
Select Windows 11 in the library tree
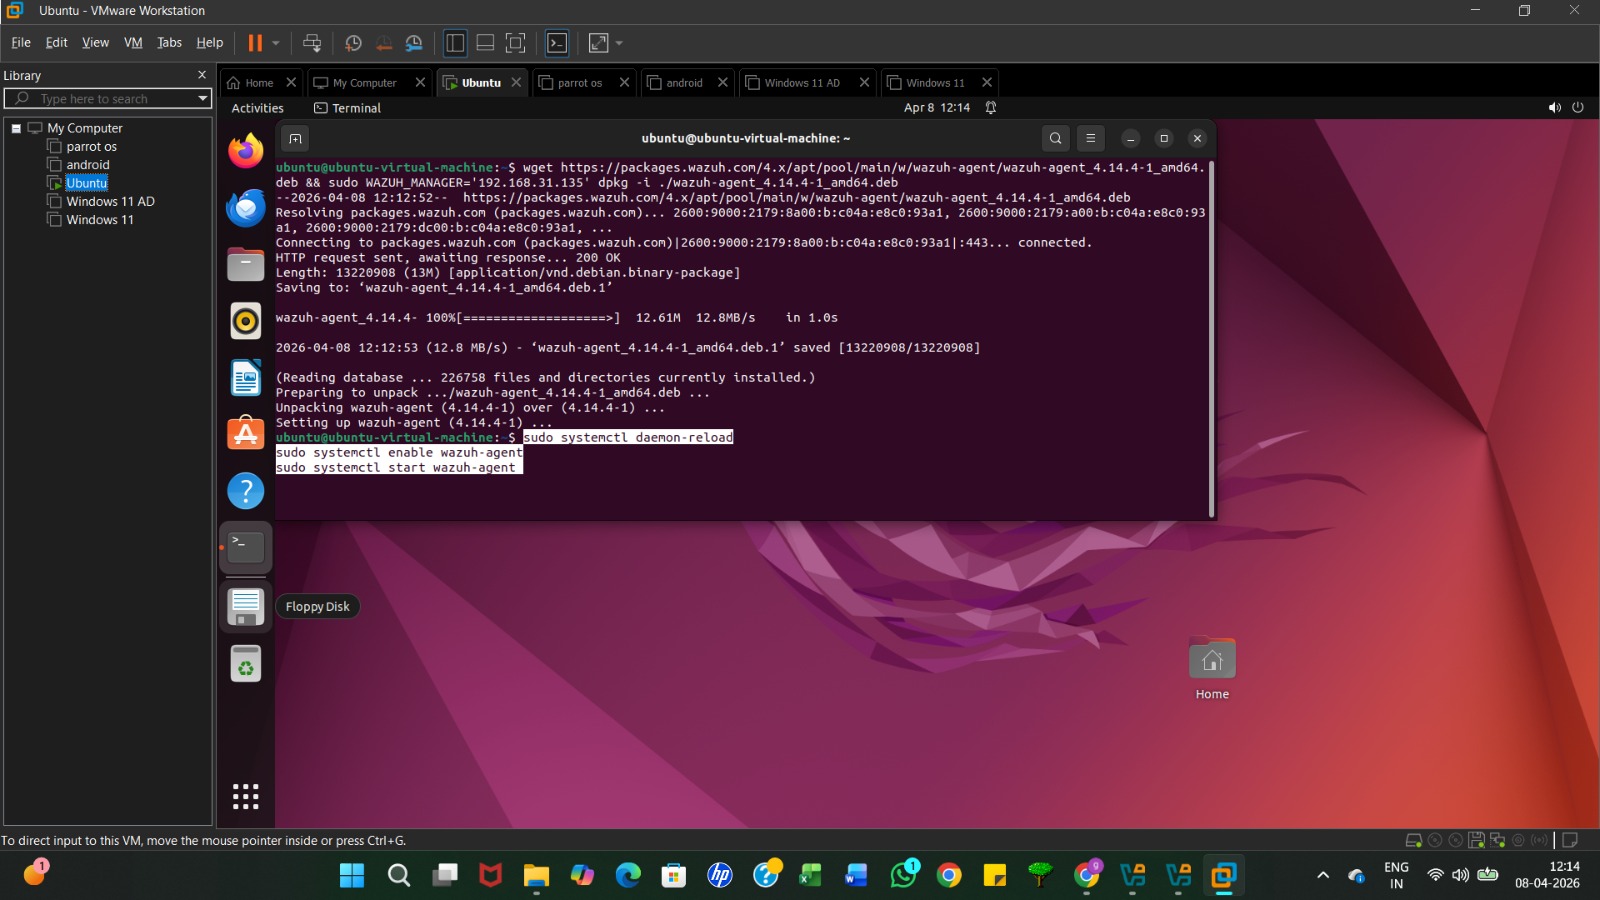tap(100, 220)
